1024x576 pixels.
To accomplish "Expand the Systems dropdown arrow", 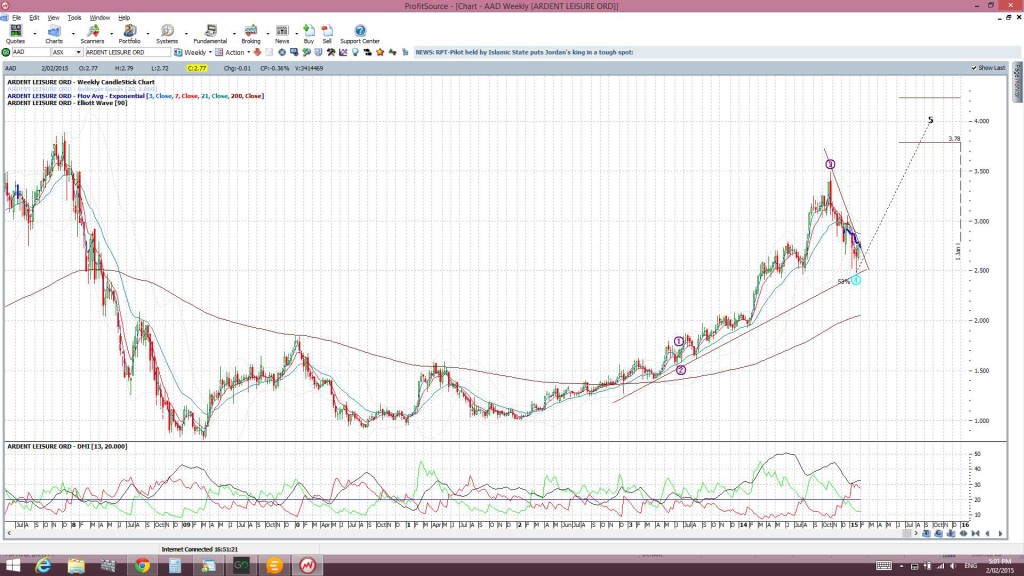I will pos(186,34).
